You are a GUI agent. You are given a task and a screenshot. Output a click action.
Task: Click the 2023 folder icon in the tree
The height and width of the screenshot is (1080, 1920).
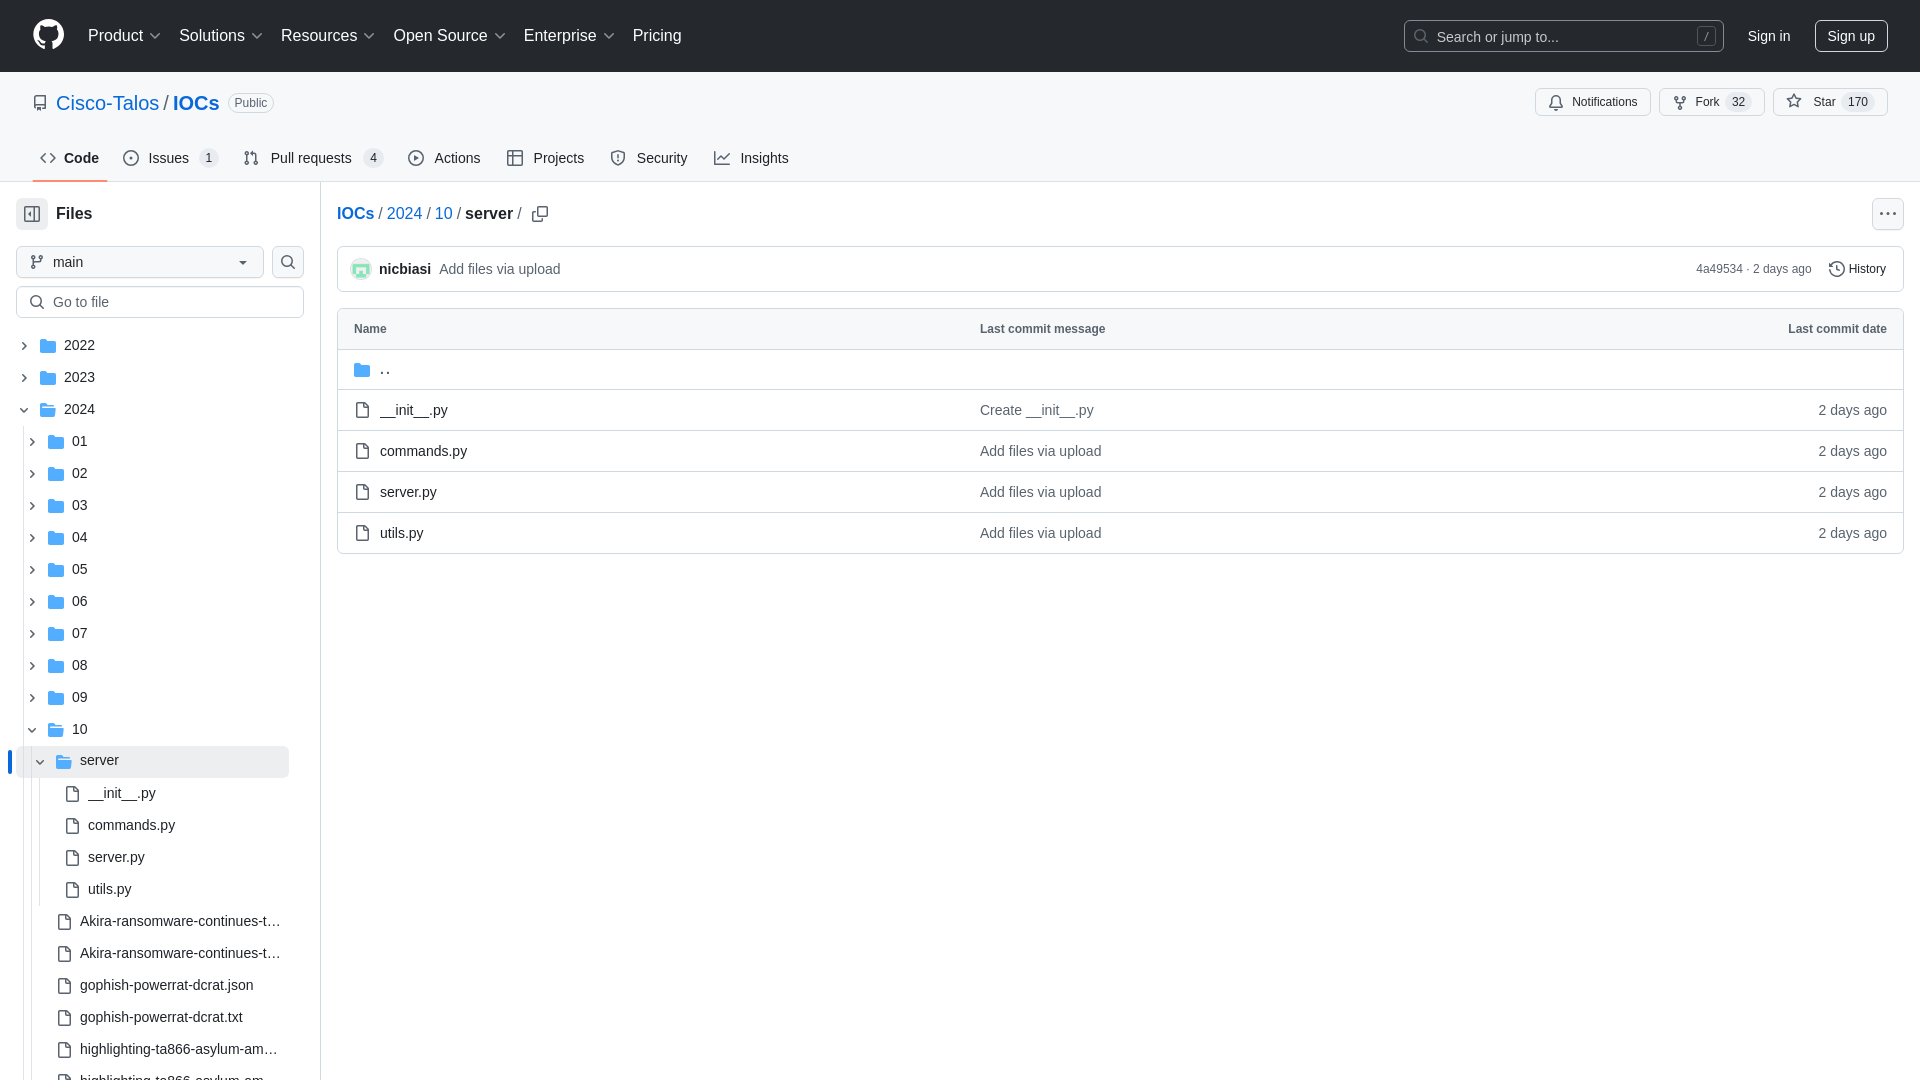tap(48, 378)
